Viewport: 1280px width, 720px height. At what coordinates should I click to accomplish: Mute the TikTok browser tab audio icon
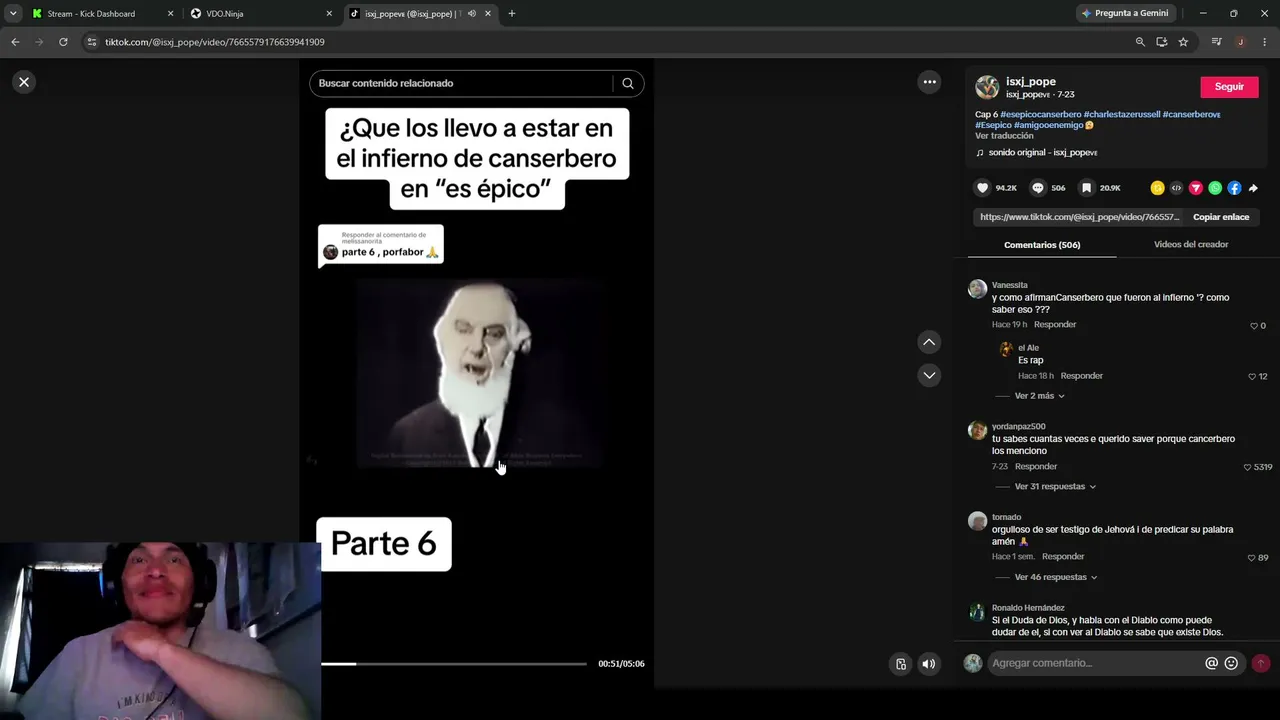pyautogui.click(x=471, y=13)
